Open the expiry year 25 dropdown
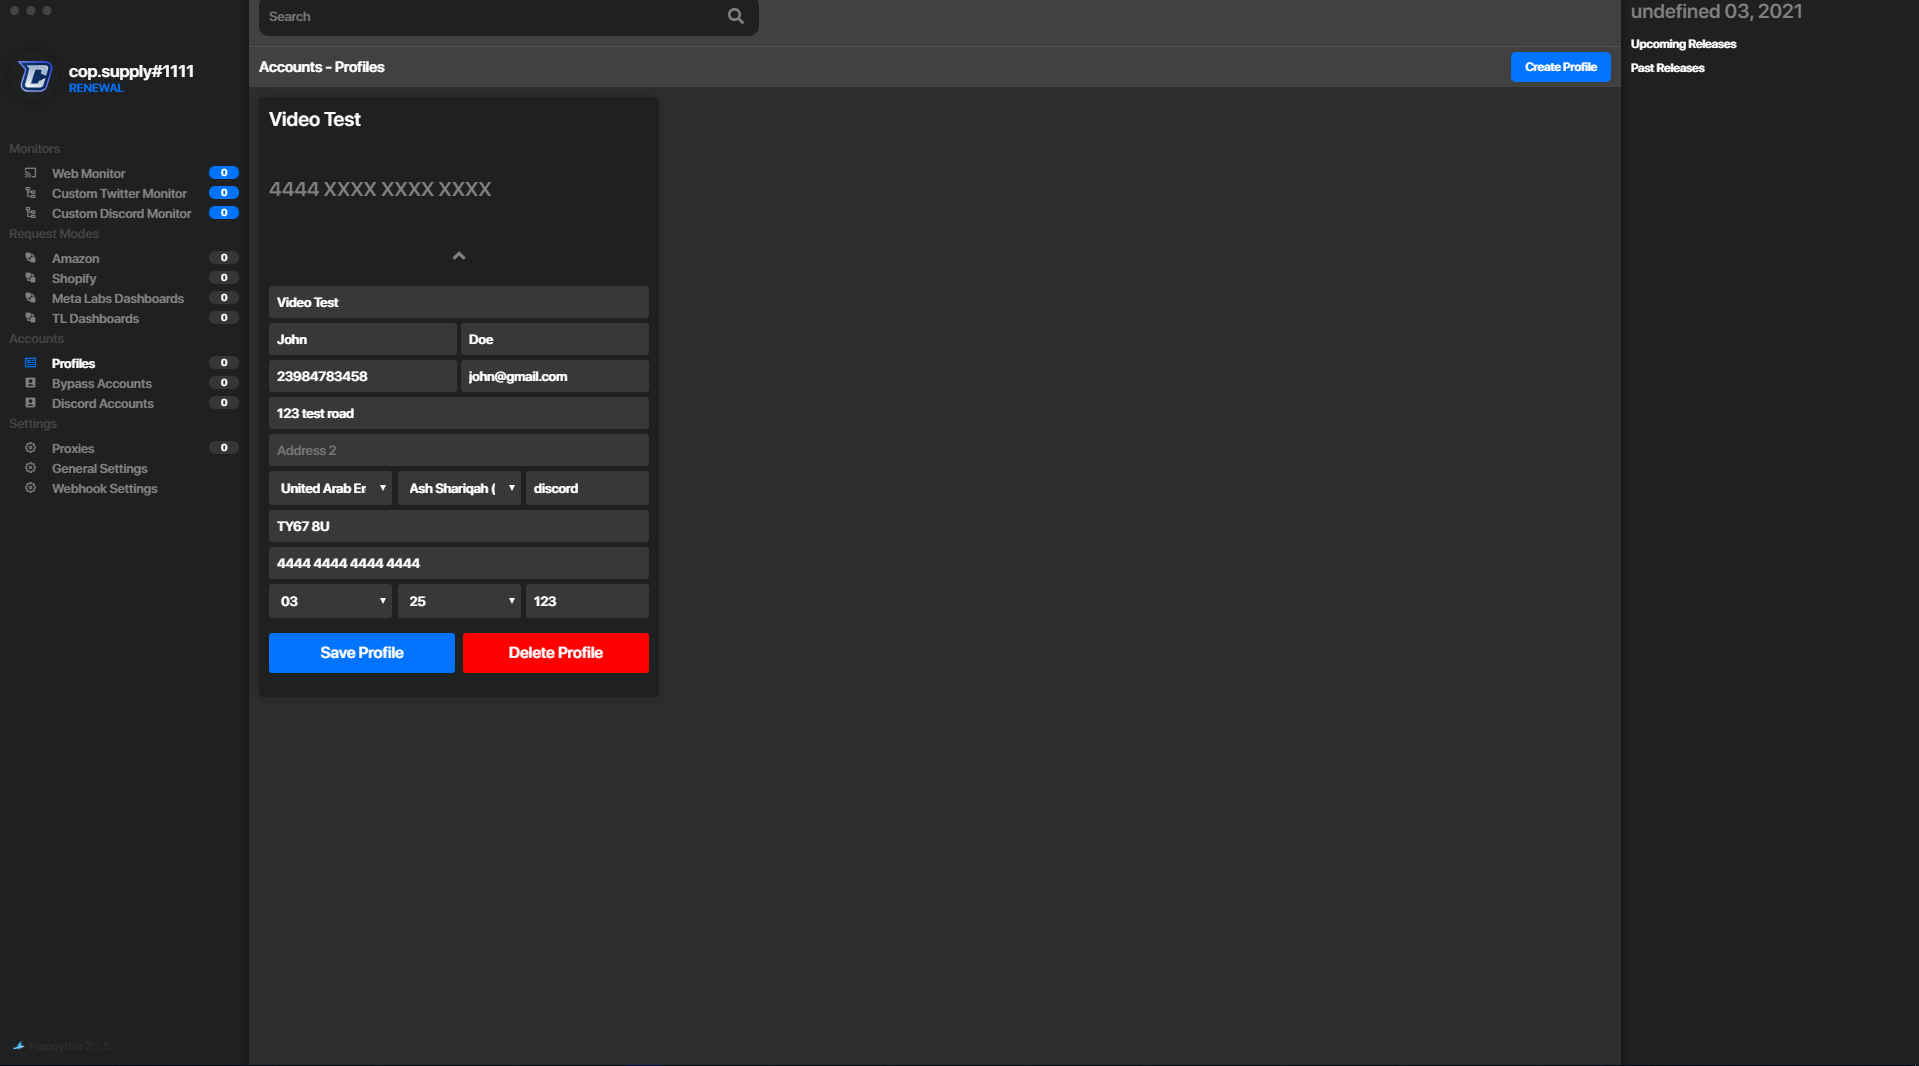Screen dimensions: 1919x1066 point(459,601)
